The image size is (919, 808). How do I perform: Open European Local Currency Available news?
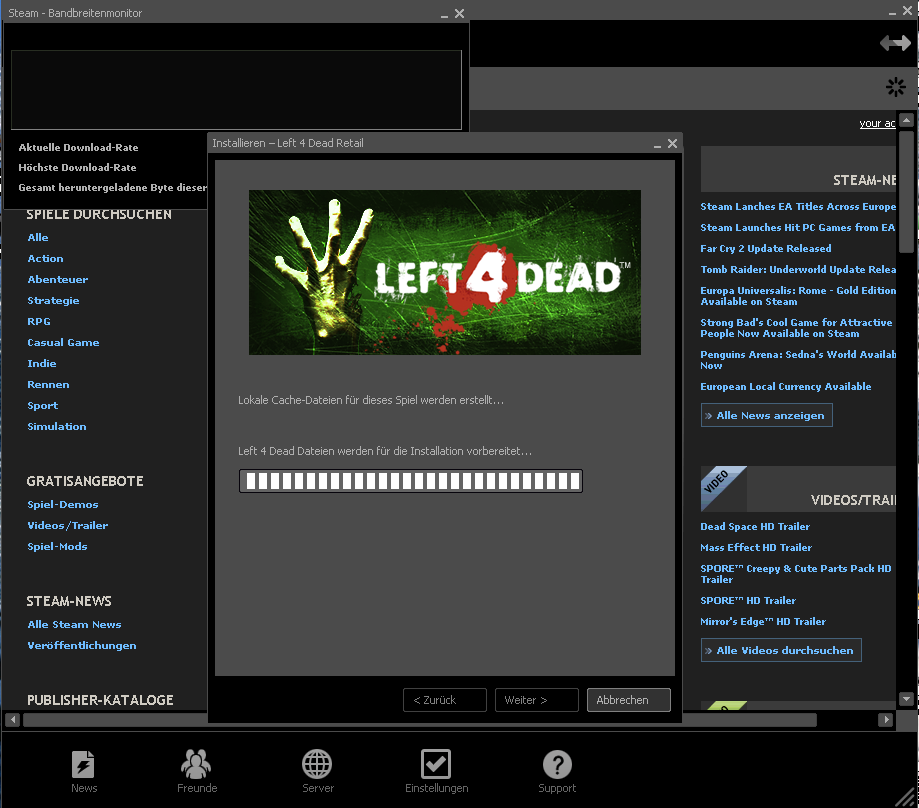pyautogui.click(x=785, y=387)
